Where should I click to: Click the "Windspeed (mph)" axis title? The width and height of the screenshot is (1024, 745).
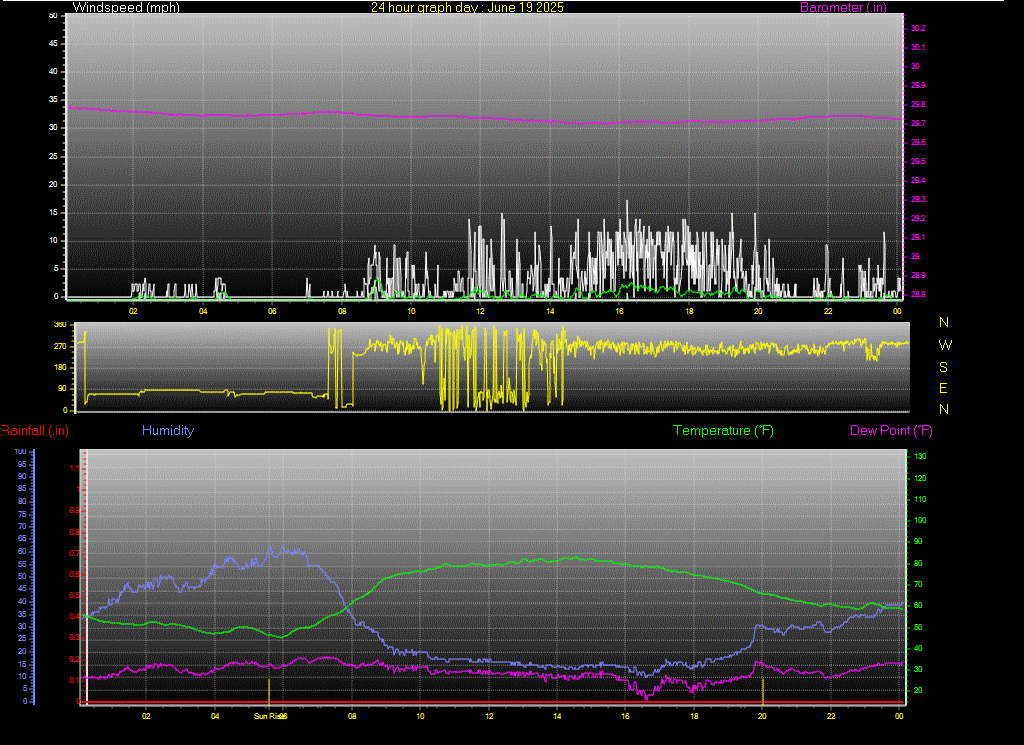coord(126,7)
